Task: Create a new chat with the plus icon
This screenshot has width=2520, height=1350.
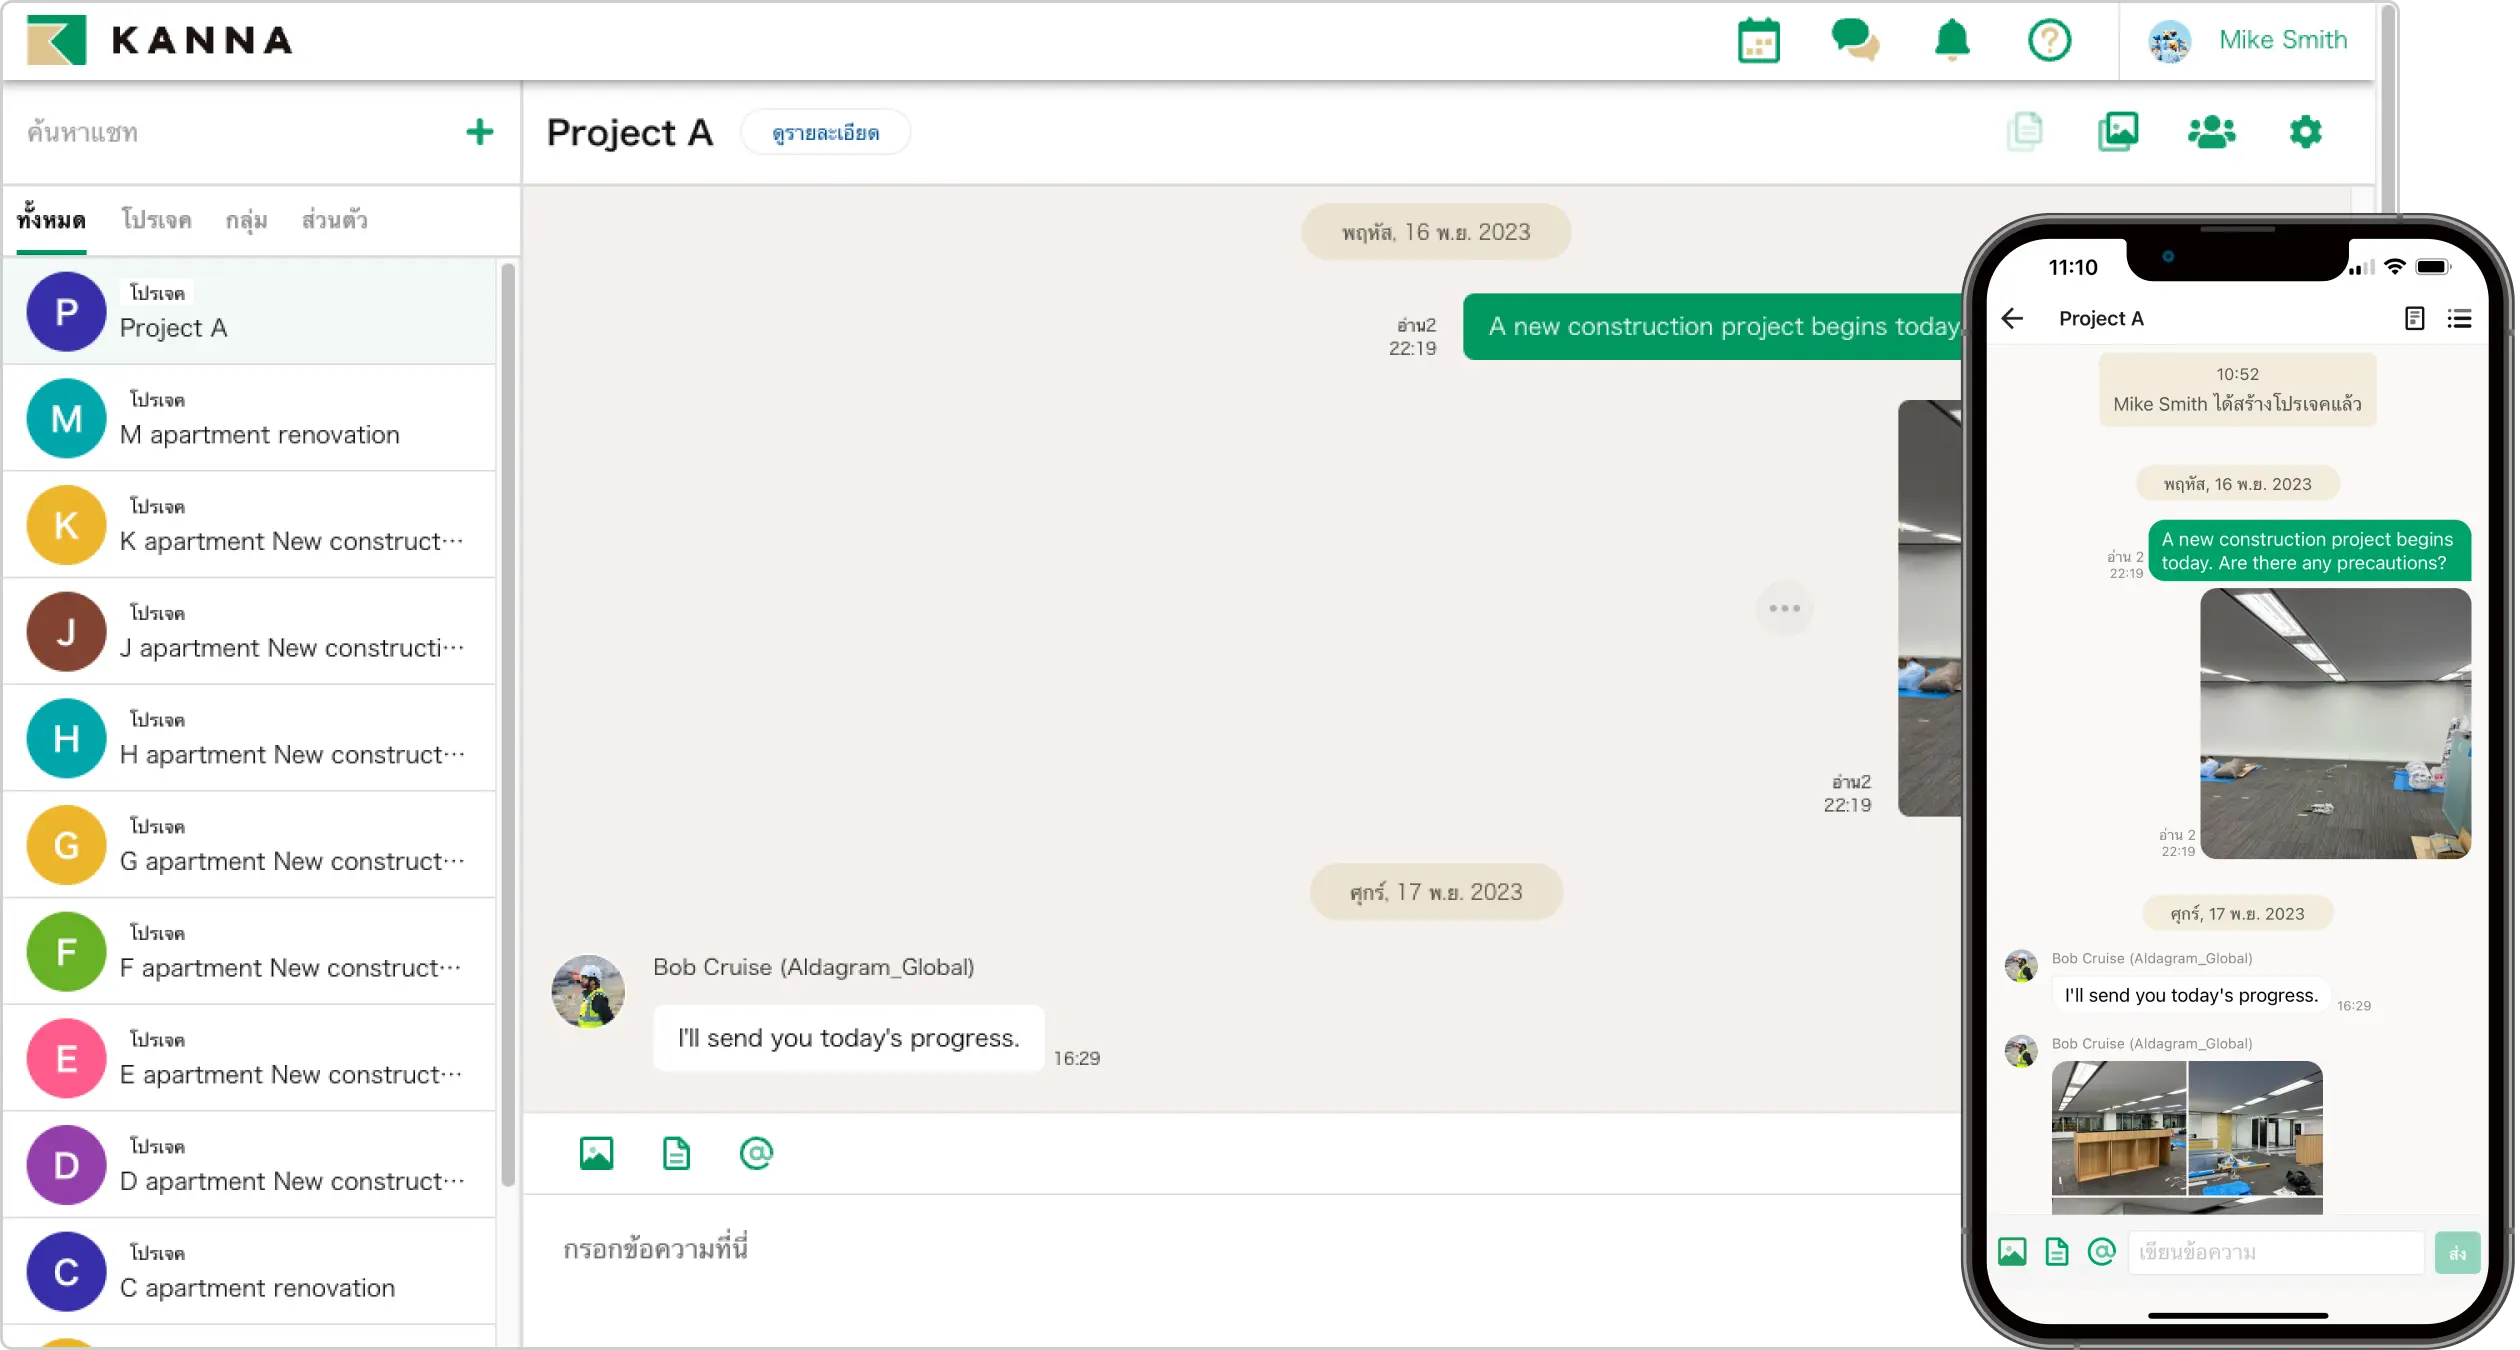Action: pos(479,131)
